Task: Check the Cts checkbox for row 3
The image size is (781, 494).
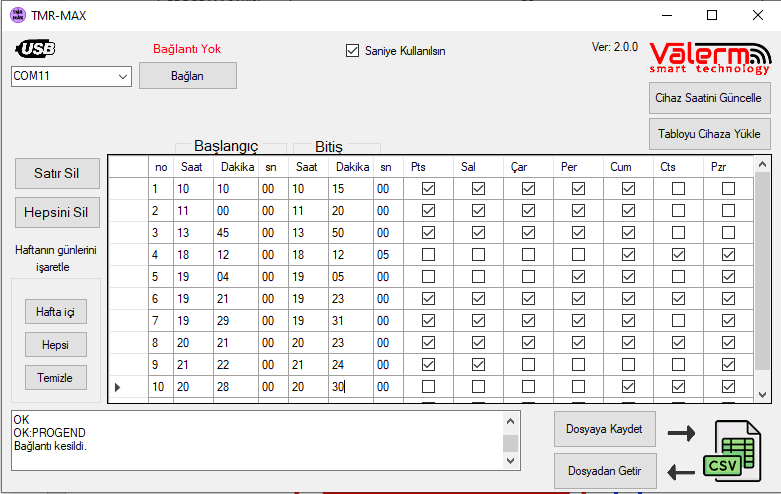Action: coord(678,233)
